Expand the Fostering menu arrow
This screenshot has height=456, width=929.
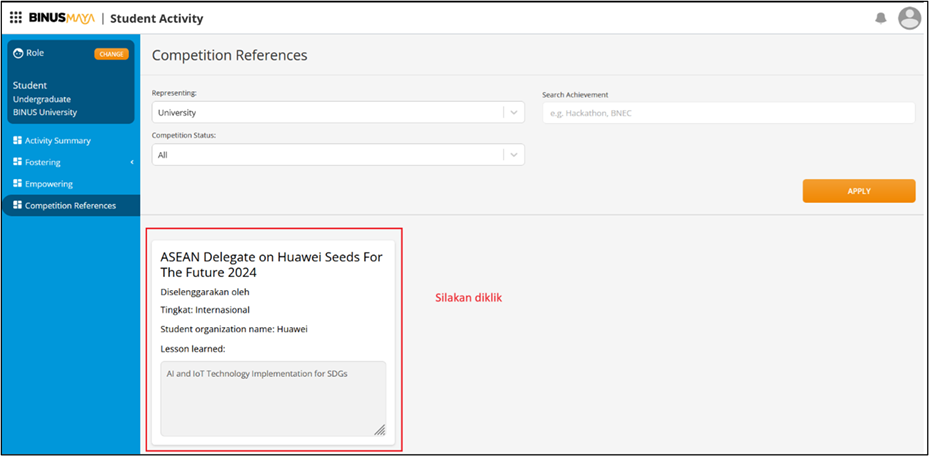(x=132, y=162)
